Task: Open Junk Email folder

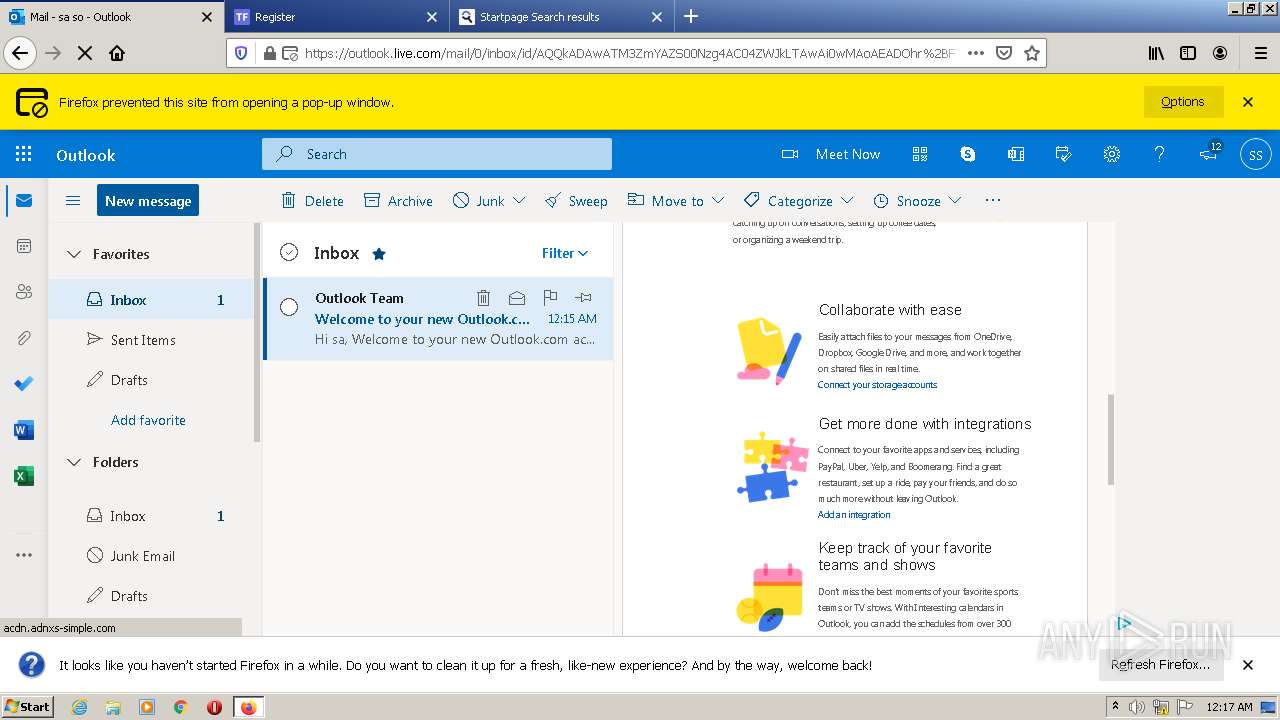Action: pos(152,556)
